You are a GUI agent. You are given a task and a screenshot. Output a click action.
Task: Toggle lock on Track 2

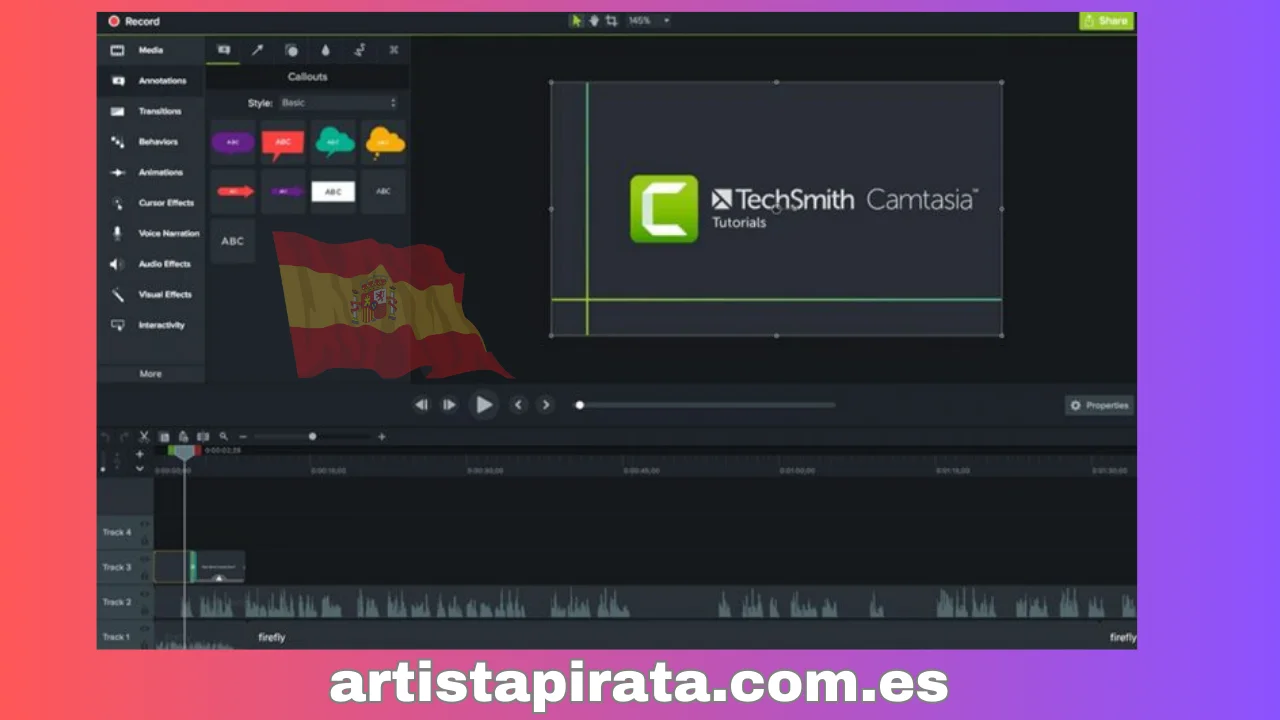point(145,611)
